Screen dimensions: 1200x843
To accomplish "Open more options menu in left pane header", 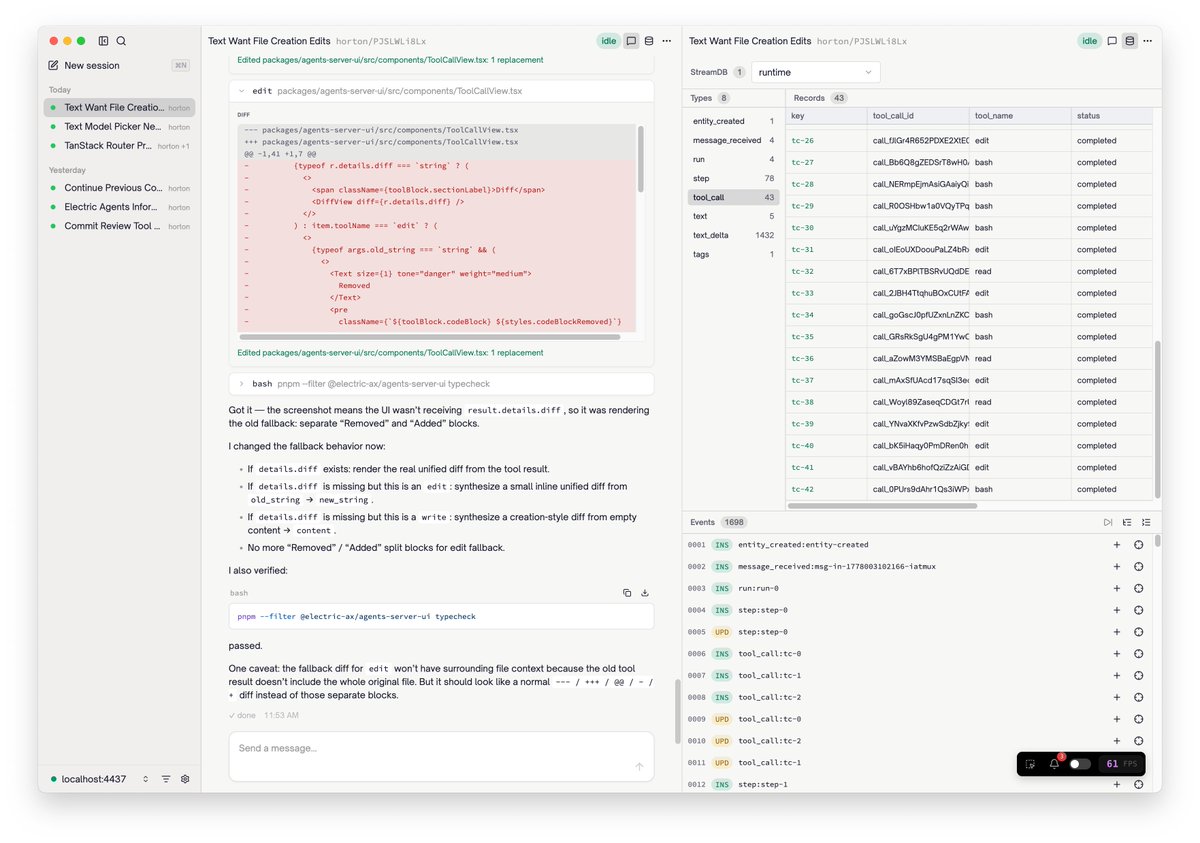I will (666, 41).
